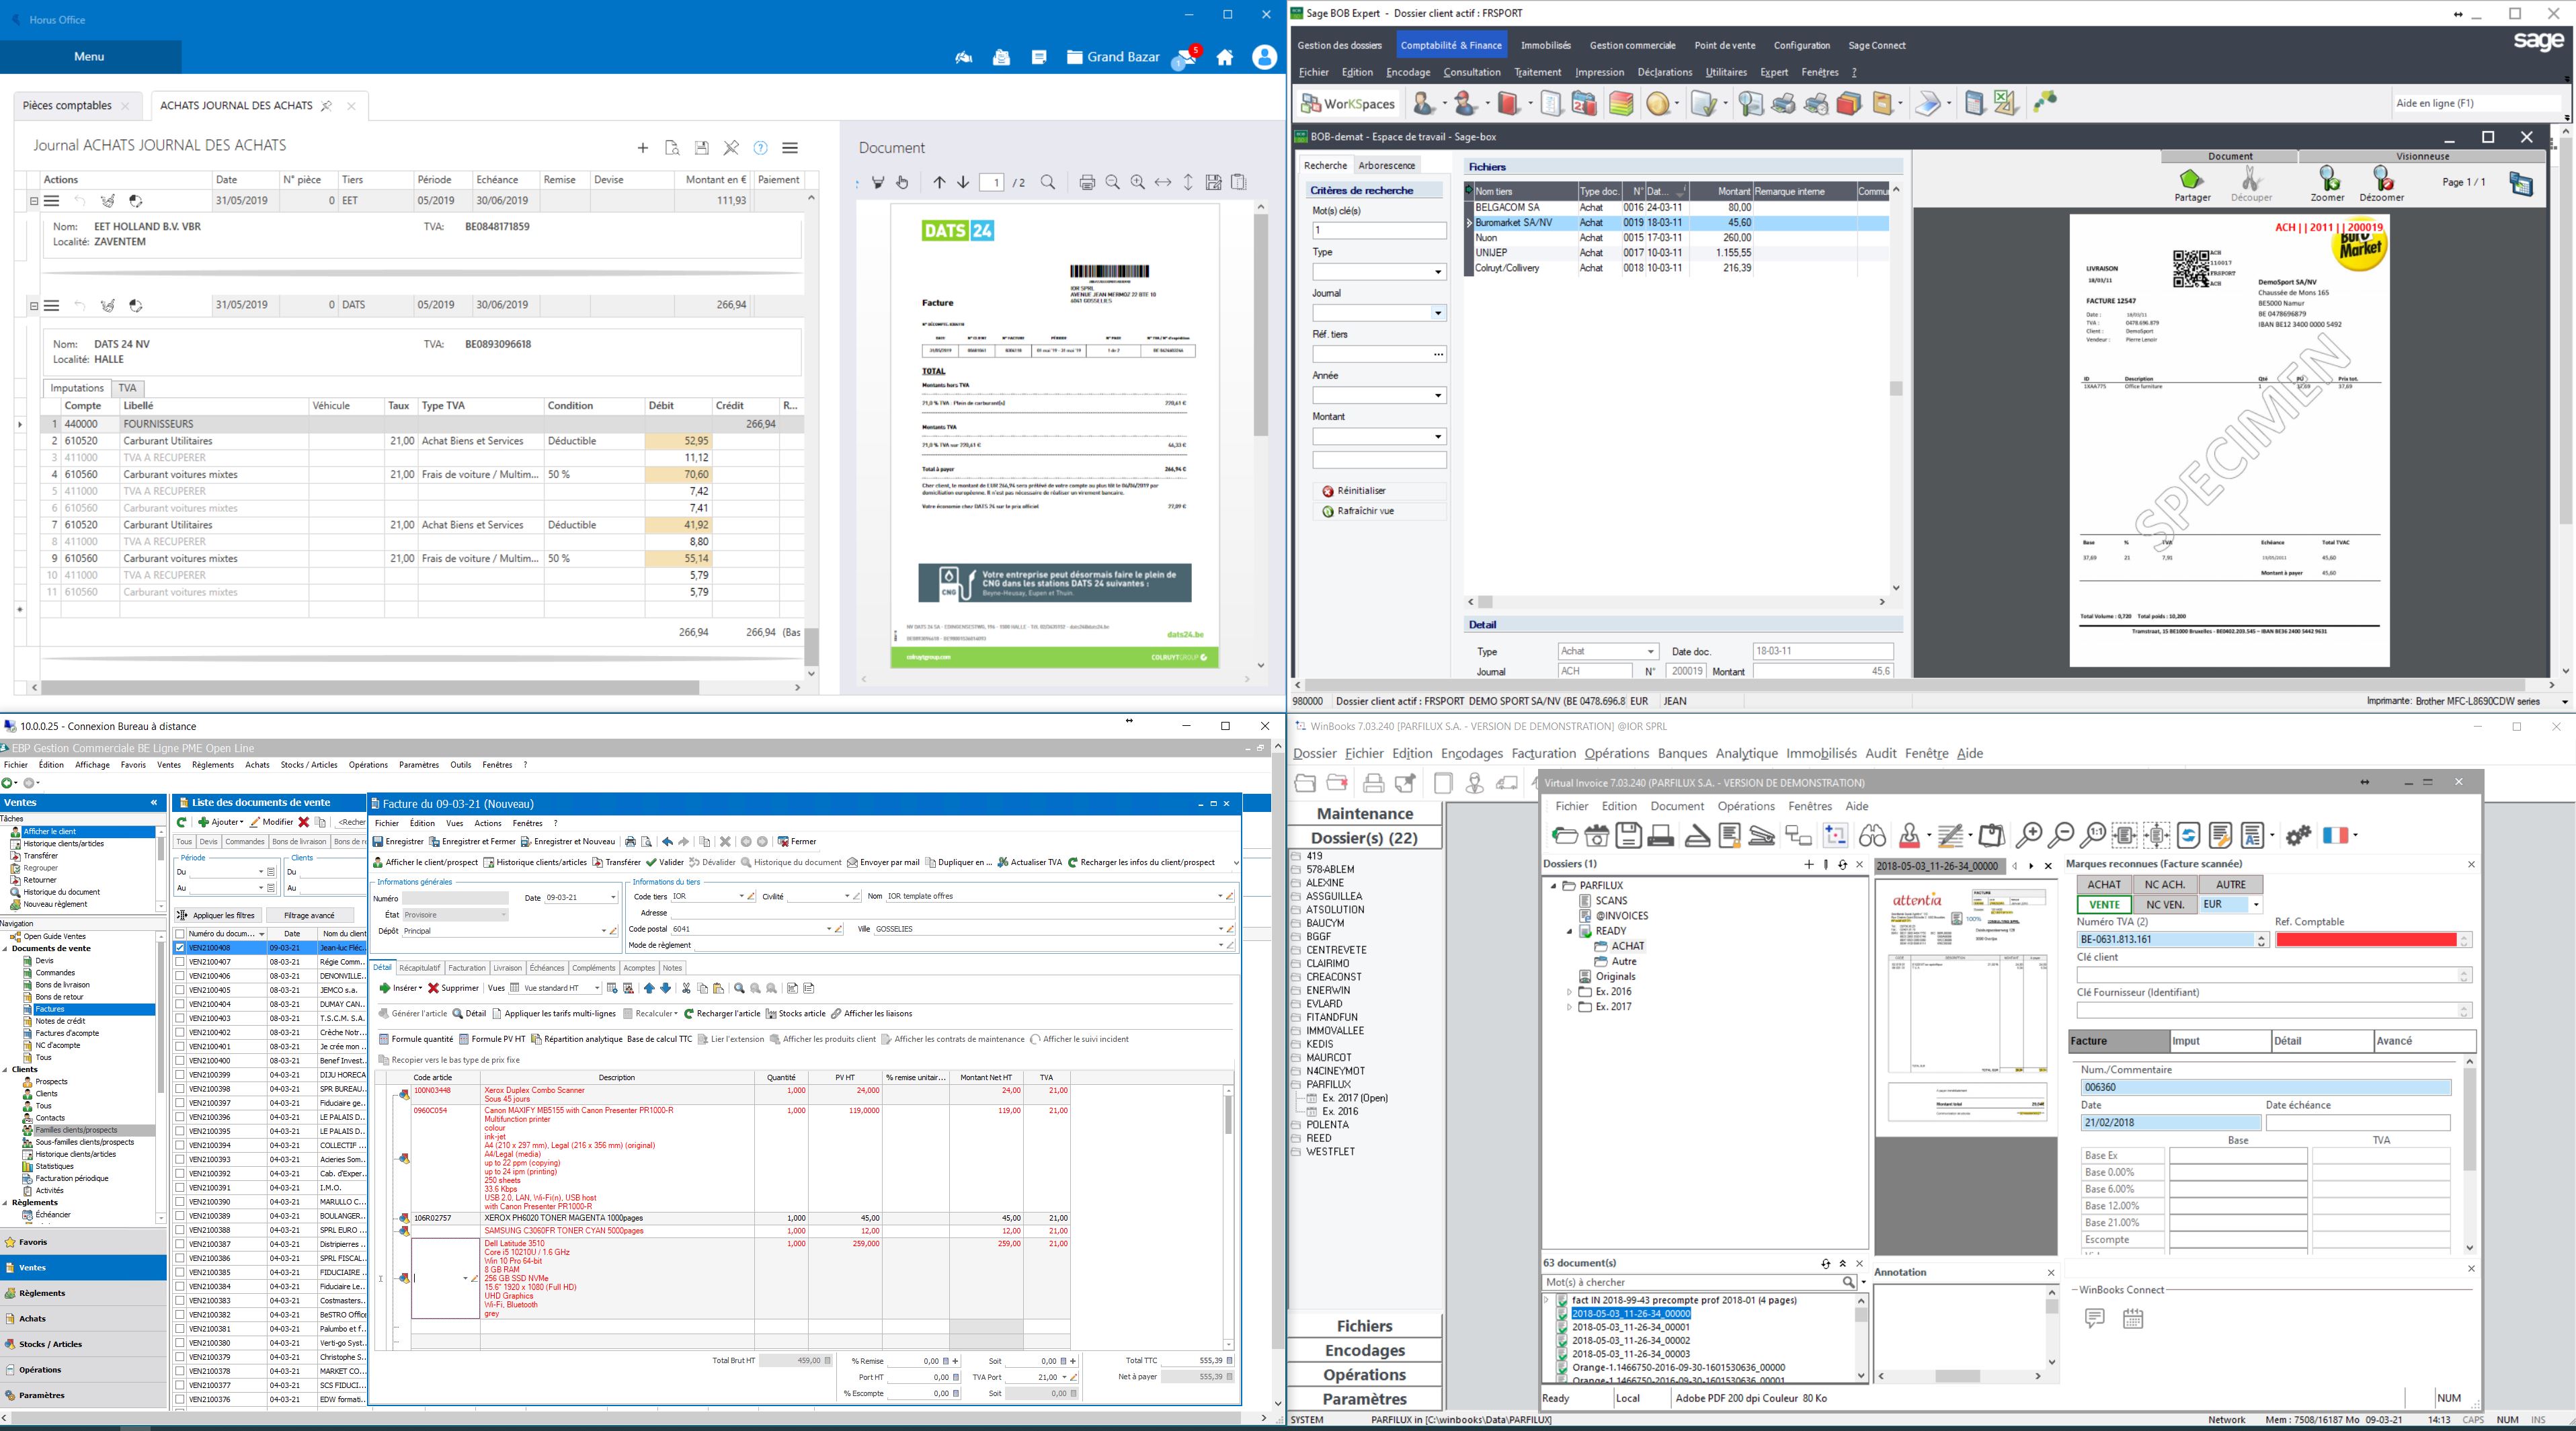The image size is (2576, 1431).
Task: Open Comptabilité & Finance menu in Sage BOB
Action: (1451, 45)
